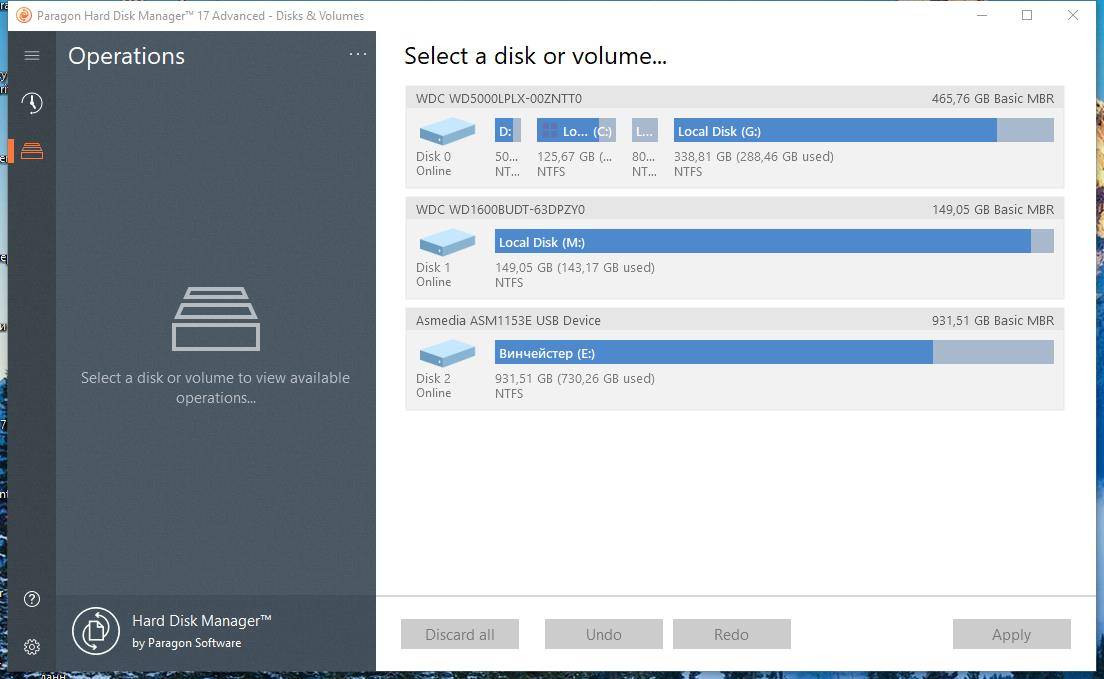
Task: Open the settings gear icon
Action: (x=32, y=647)
